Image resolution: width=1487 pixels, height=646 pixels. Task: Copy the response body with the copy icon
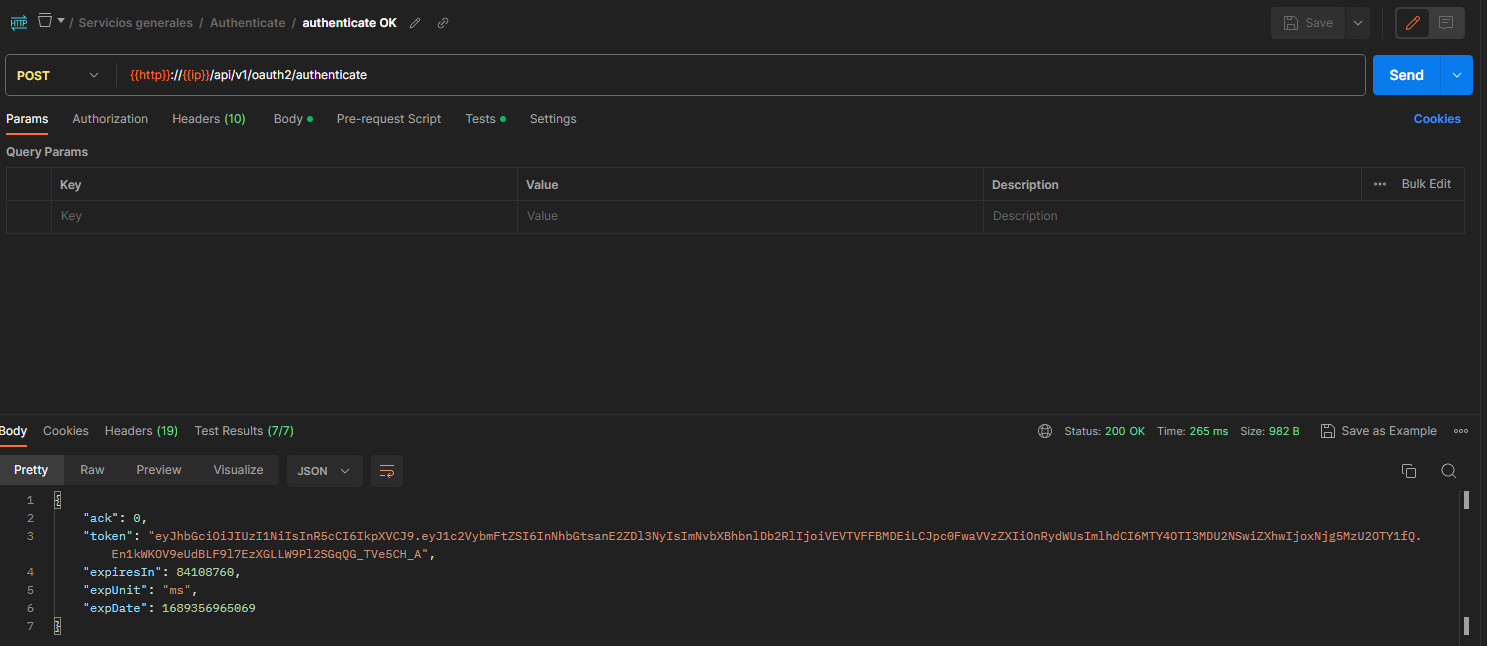pyautogui.click(x=1409, y=471)
